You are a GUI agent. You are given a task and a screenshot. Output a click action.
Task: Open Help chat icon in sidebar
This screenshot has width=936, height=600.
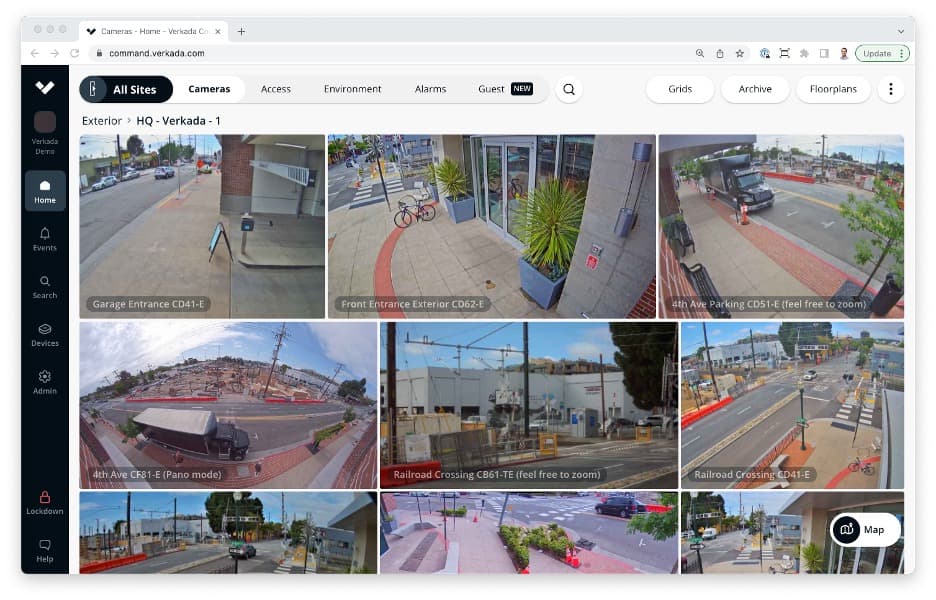coord(45,550)
